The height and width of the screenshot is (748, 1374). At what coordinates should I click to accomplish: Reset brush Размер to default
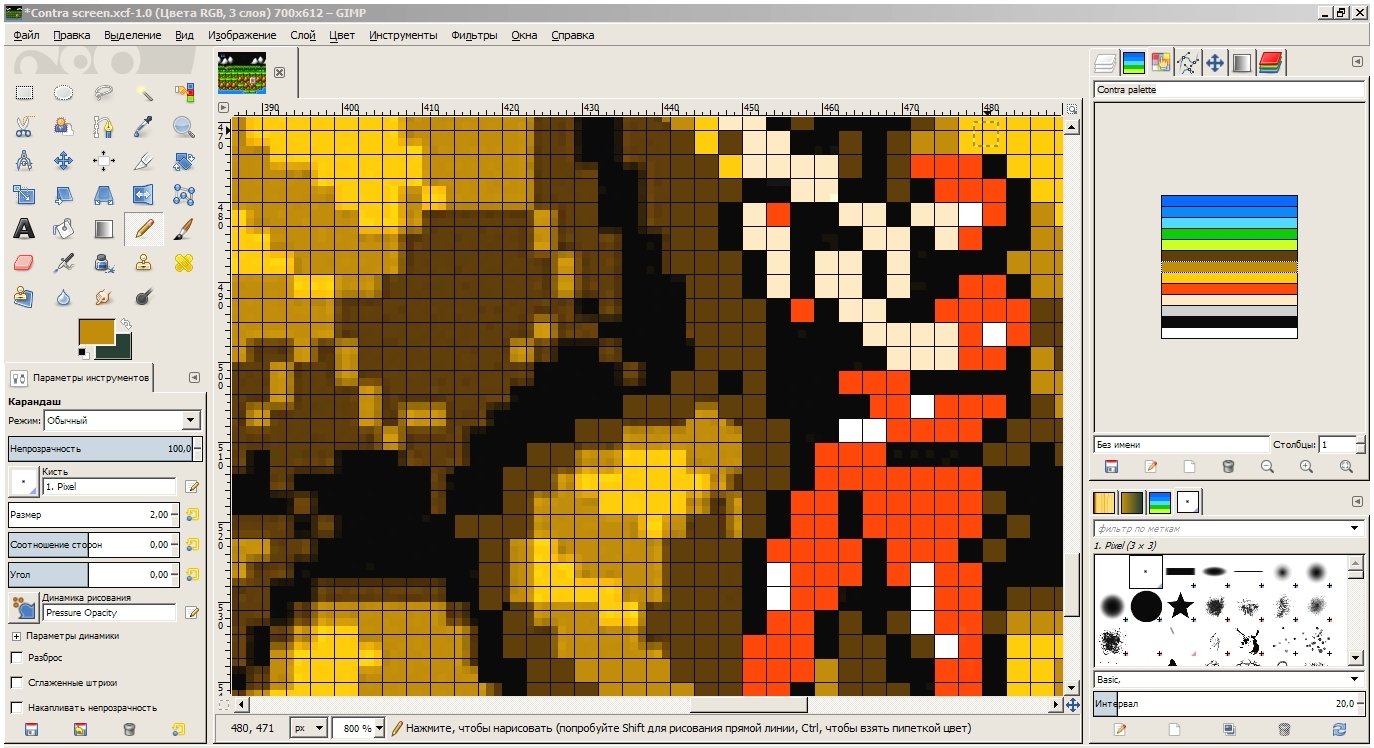point(192,514)
